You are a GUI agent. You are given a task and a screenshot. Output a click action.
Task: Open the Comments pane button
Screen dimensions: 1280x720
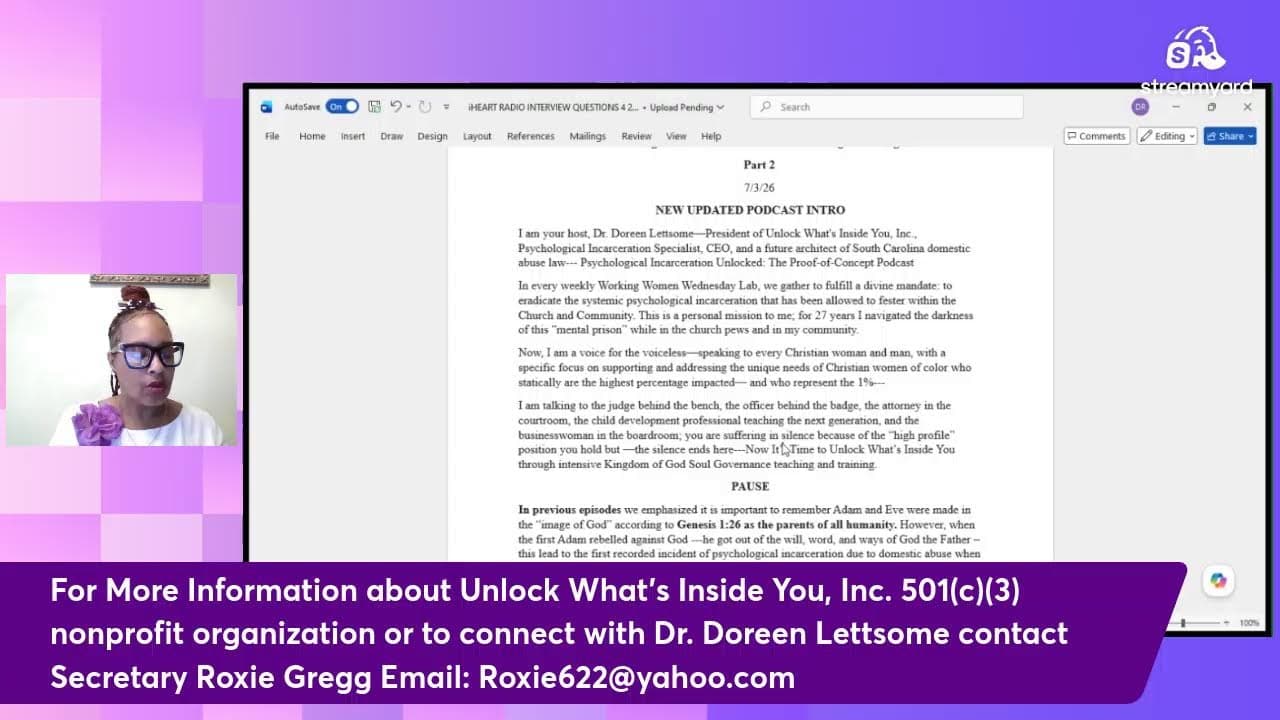coord(1096,136)
